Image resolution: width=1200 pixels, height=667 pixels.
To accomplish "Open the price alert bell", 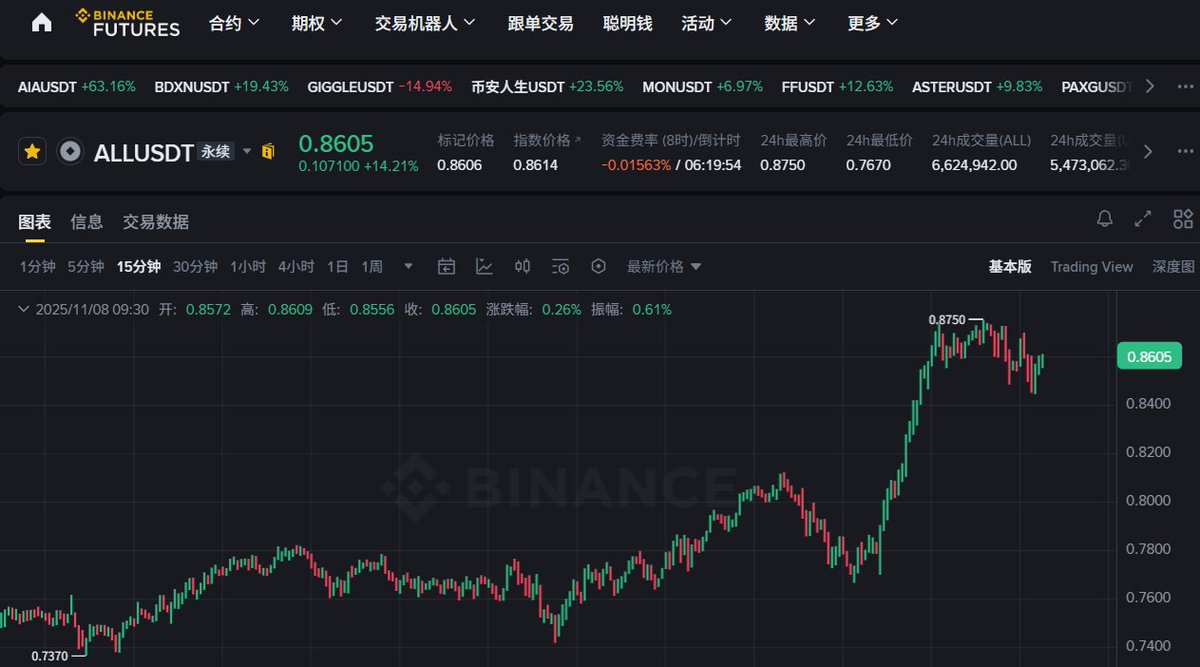I will coord(1105,219).
